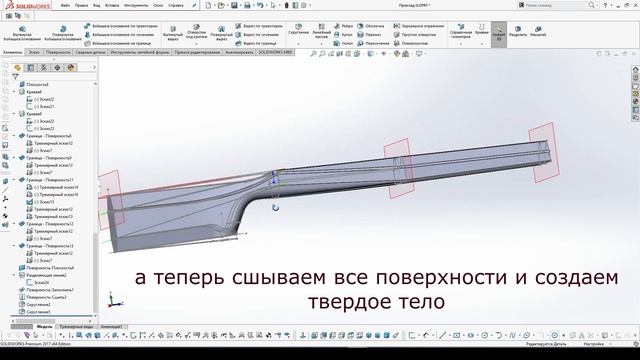The height and width of the screenshot is (360, 640).
Task: Click the Extruded Boss/Base tool icon
Action: coord(22,29)
